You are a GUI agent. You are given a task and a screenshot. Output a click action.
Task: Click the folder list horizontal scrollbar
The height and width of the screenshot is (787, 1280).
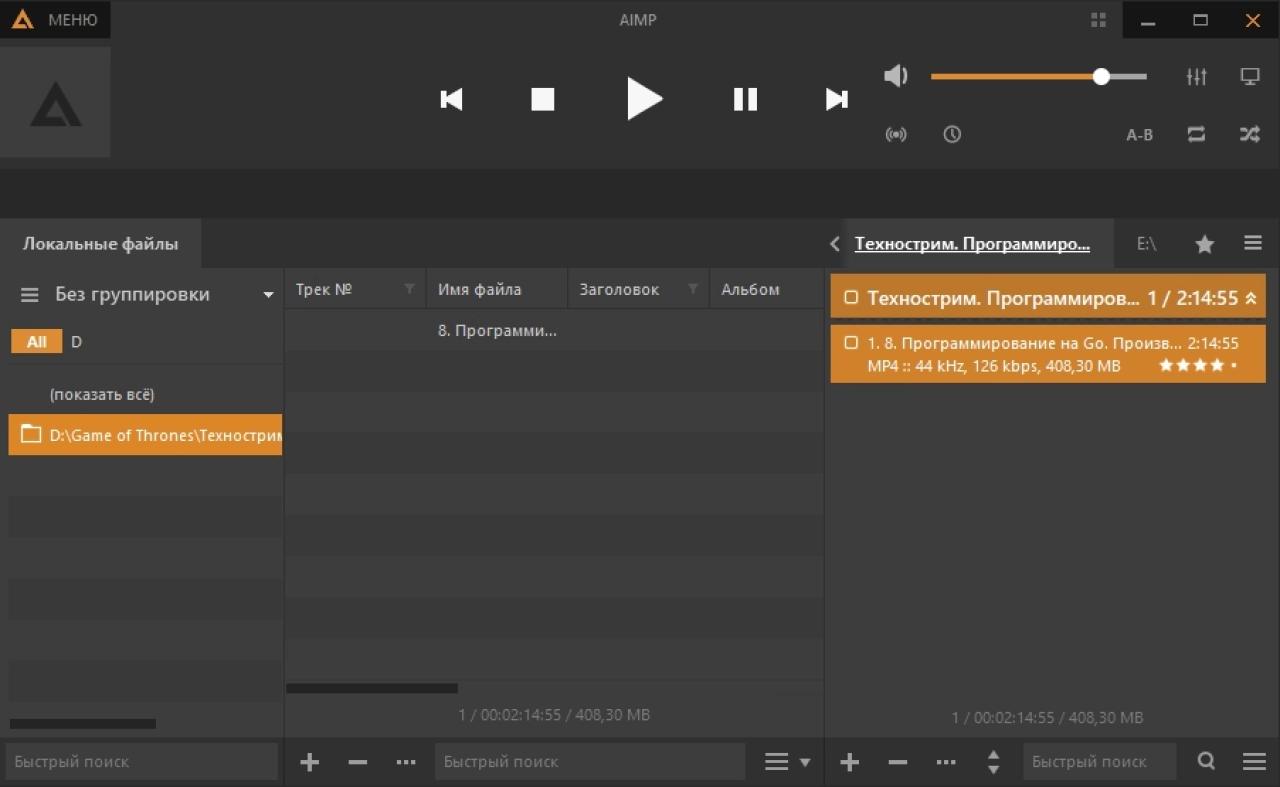click(x=83, y=723)
